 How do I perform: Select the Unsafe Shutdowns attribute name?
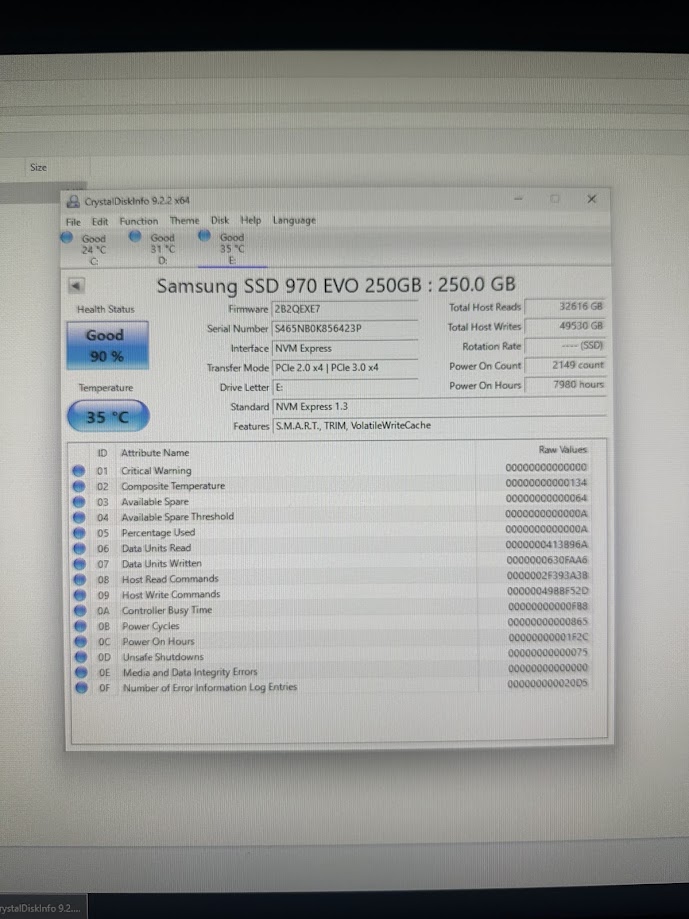pos(163,657)
